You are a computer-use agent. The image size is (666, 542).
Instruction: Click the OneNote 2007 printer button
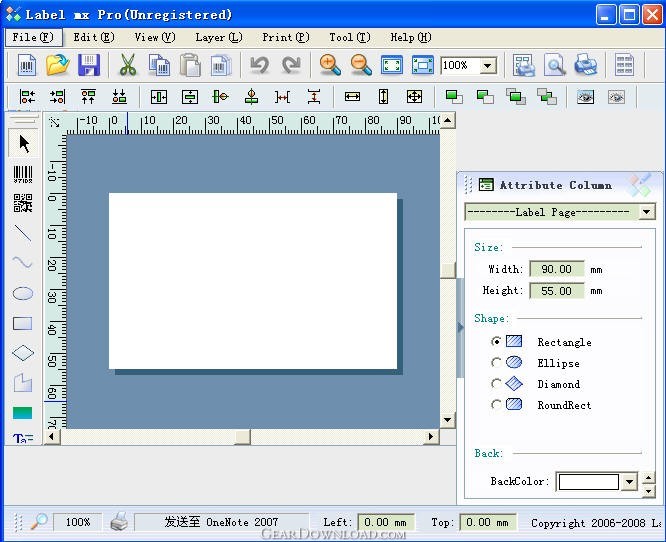pos(221,522)
